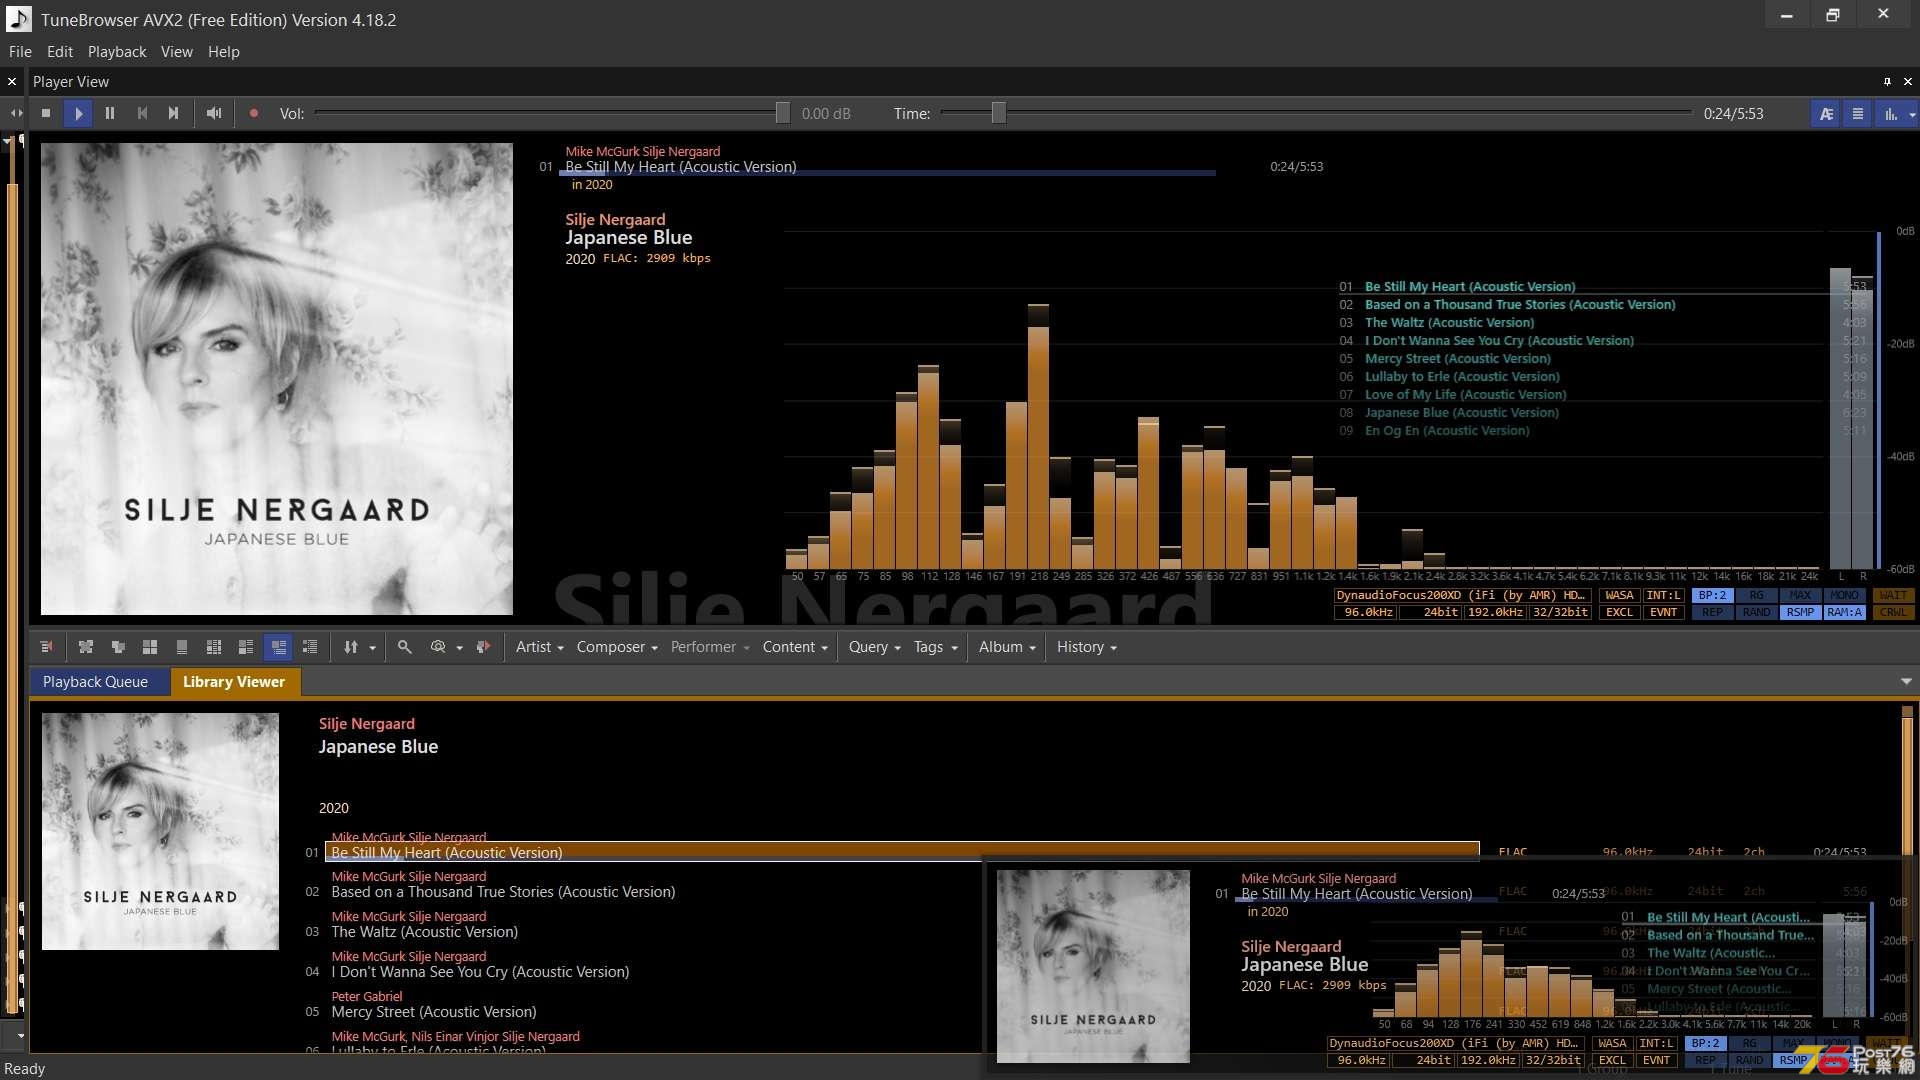Open the sort order dropdown arrow
The height and width of the screenshot is (1080, 1920).
(373, 648)
